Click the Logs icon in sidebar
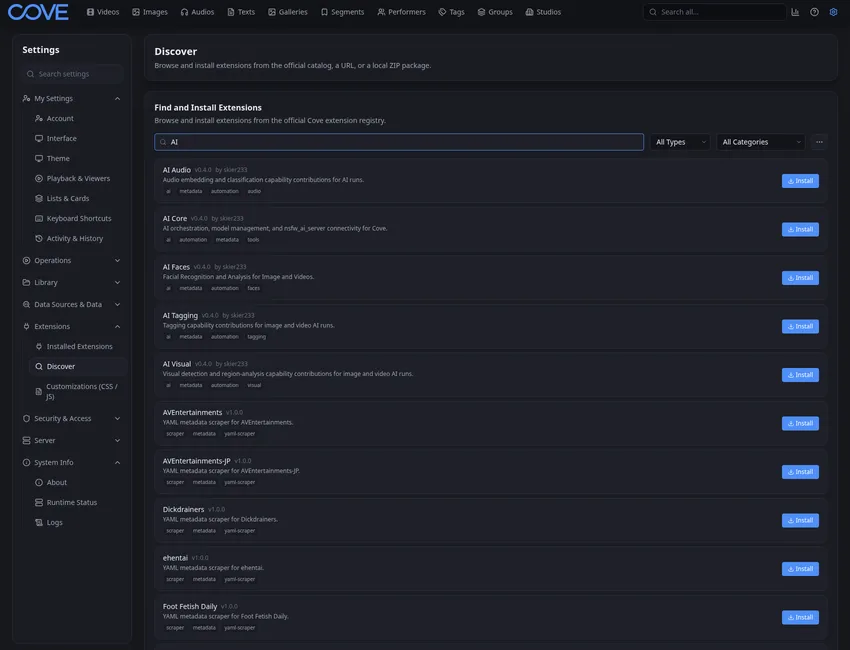The height and width of the screenshot is (650, 850). coord(38,523)
